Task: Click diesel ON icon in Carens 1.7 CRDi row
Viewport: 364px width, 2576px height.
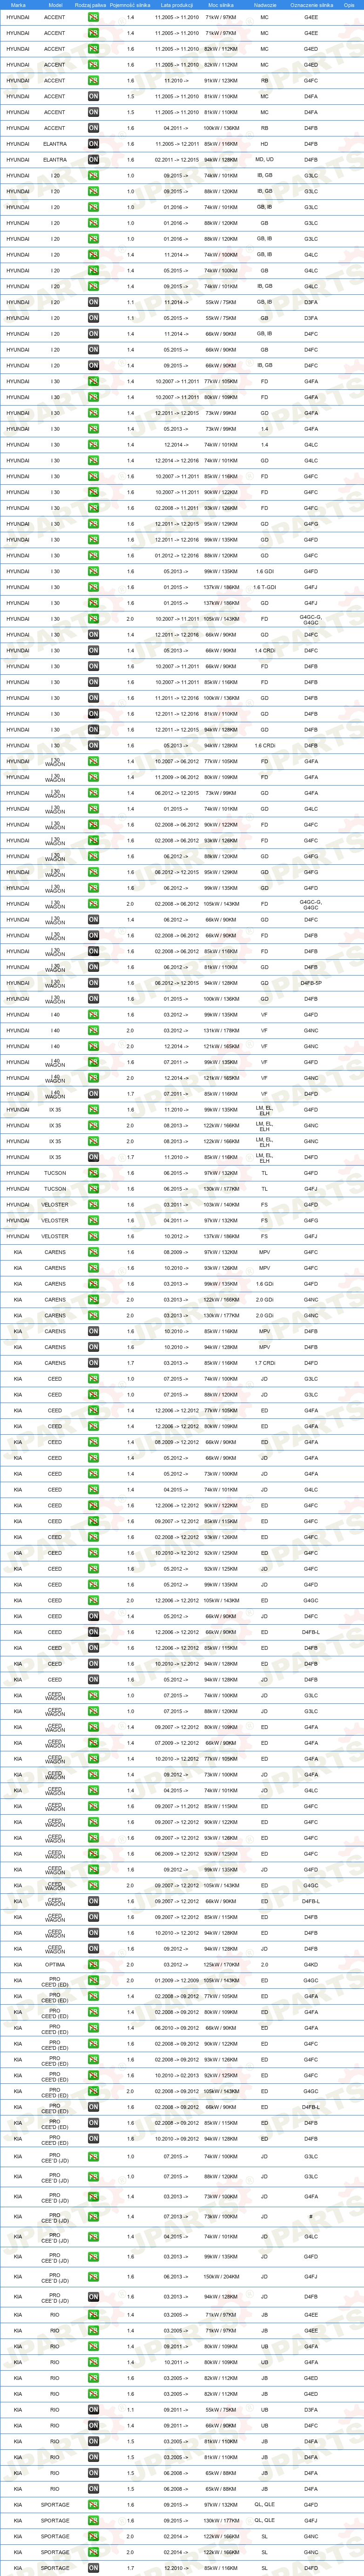Action: coord(93,1363)
